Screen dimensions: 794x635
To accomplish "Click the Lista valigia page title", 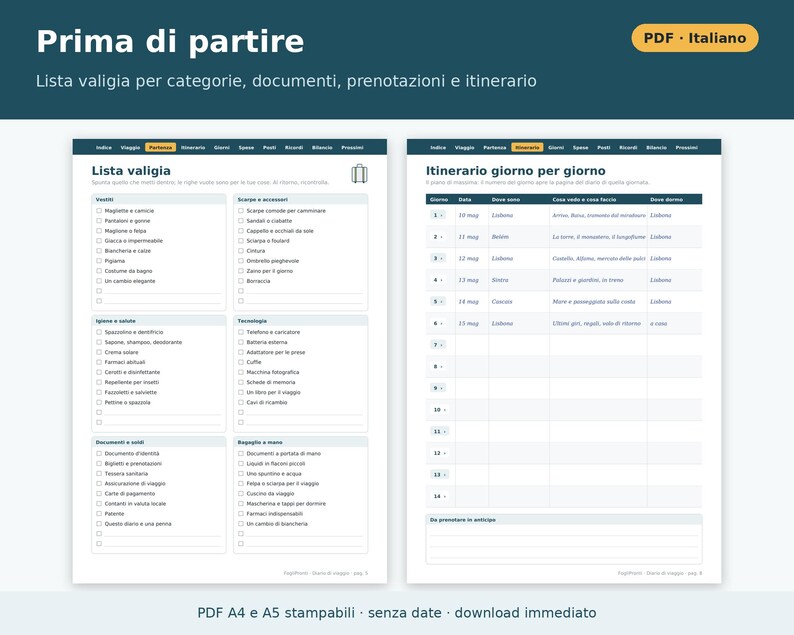I will click(x=131, y=171).
